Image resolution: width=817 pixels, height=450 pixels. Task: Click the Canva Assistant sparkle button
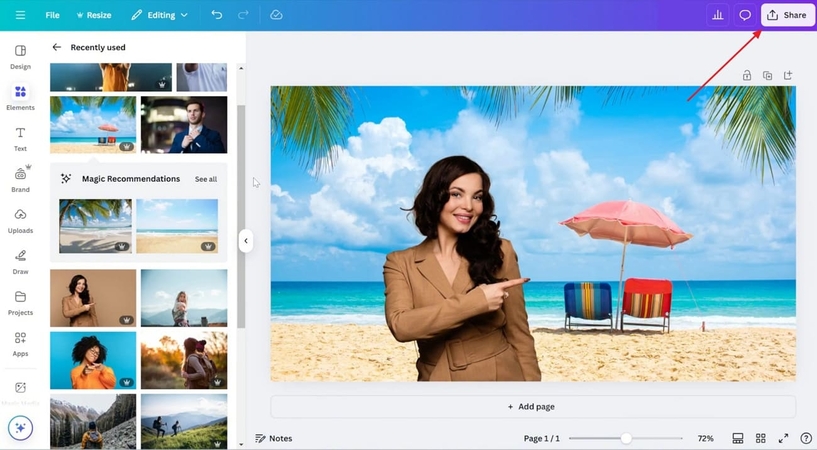point(20,428)
